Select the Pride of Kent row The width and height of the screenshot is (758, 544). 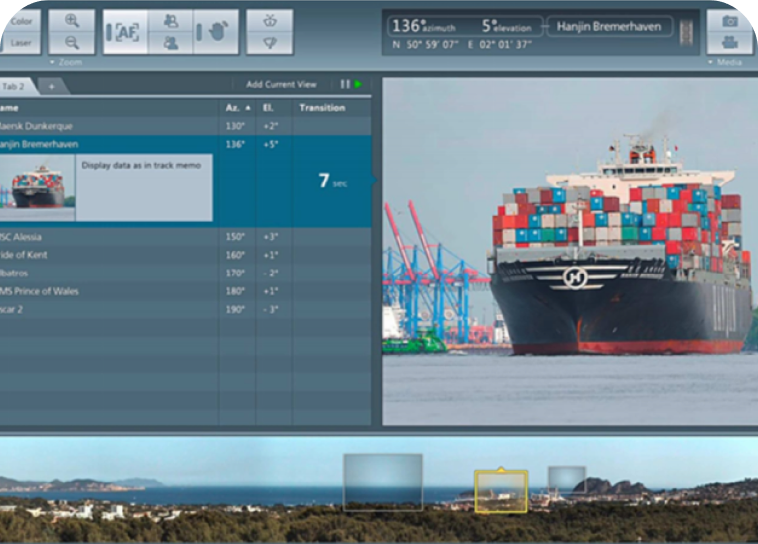click(x=185, y=255)
